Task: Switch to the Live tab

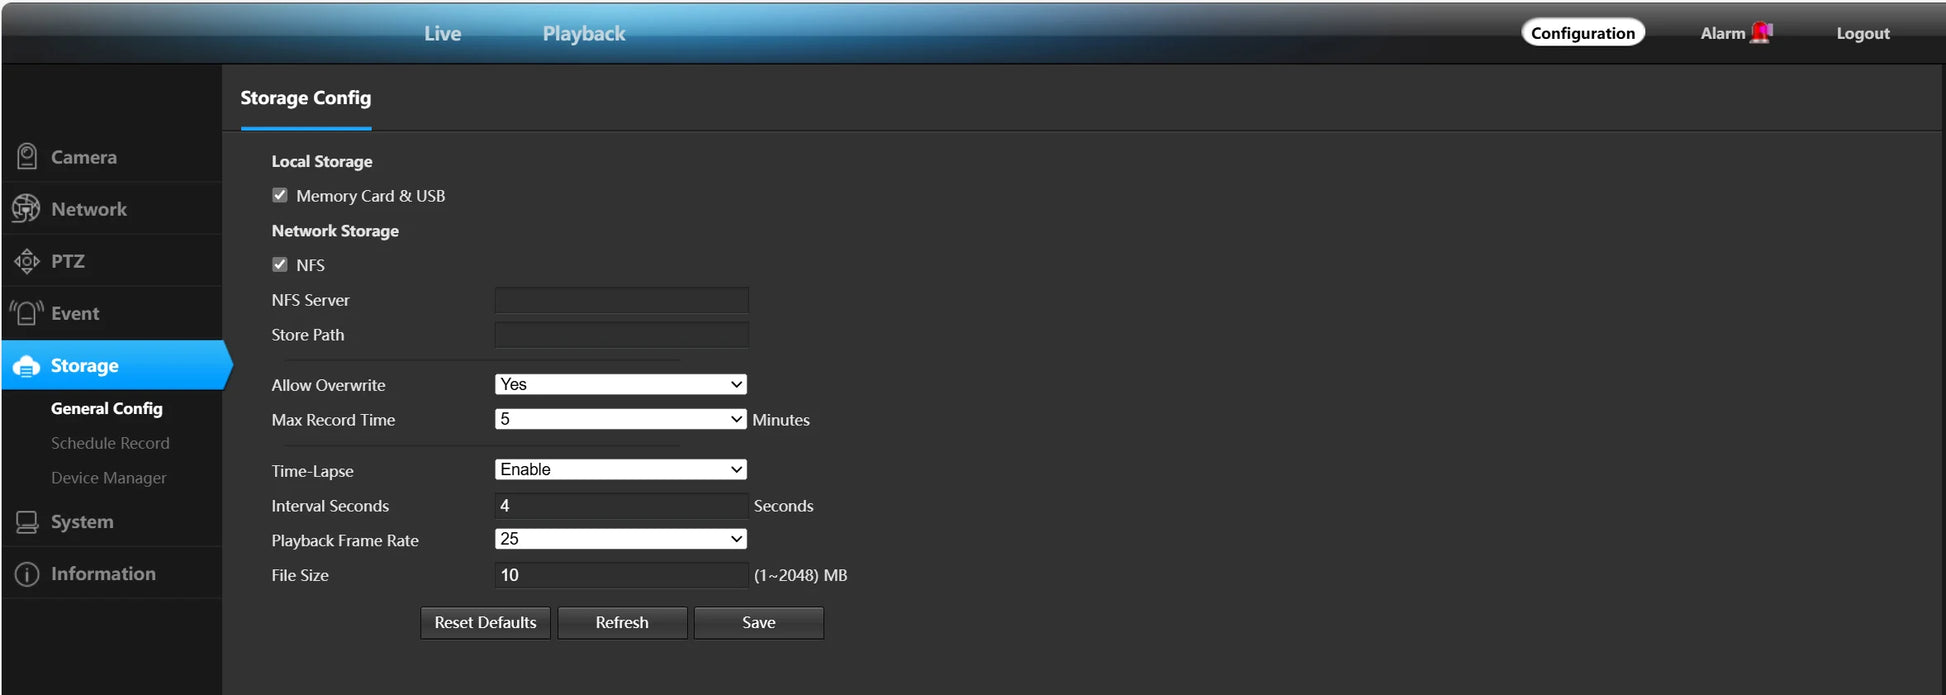Action: click(442, 34)
